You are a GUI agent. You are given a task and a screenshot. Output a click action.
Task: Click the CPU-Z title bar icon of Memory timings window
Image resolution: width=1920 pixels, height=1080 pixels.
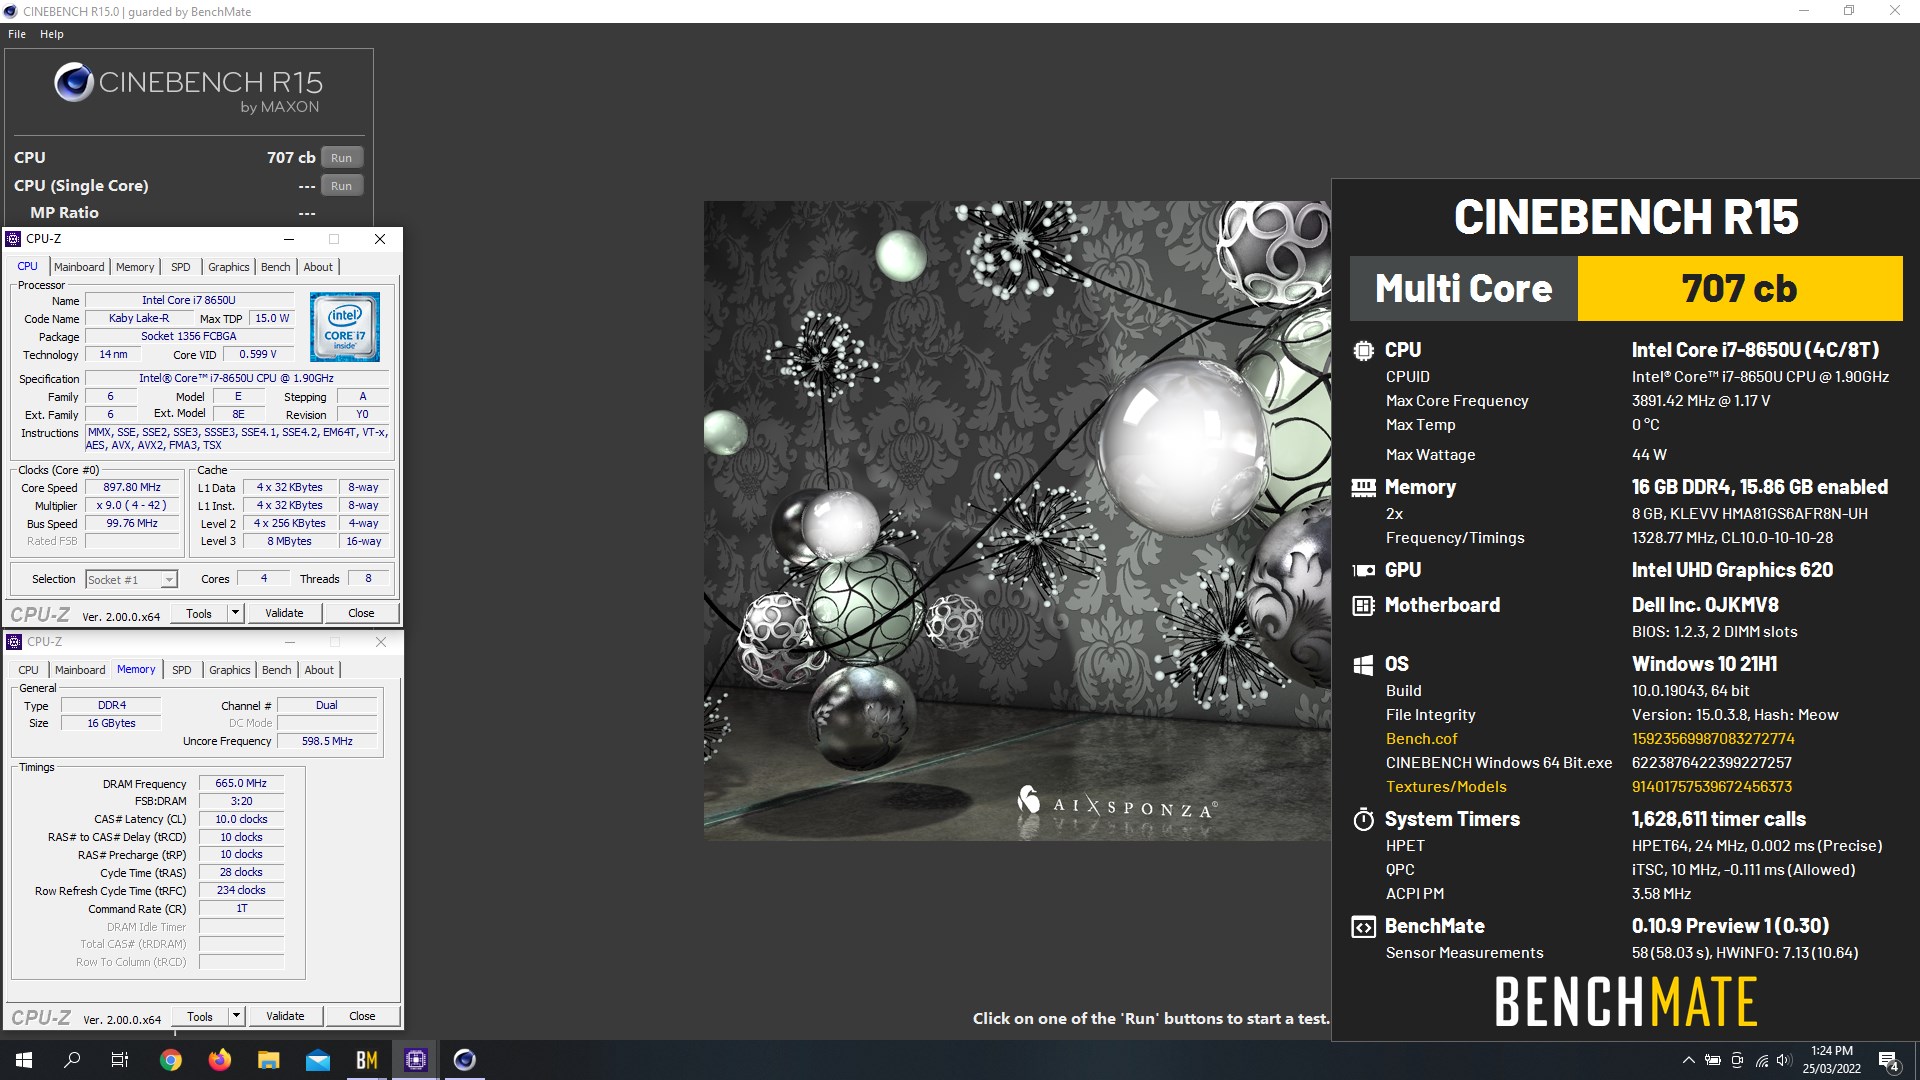(x=14, y=642)
